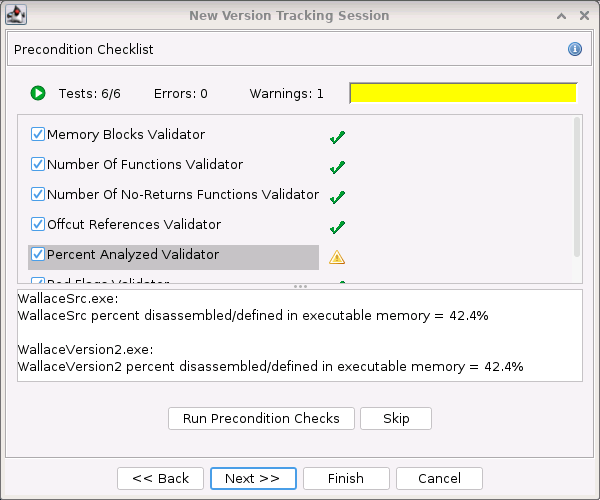Viewport: 600px width, 500px height.
Task: Toggle Number Of Functions Validator checkbox
Action: [x=38, y=164]
